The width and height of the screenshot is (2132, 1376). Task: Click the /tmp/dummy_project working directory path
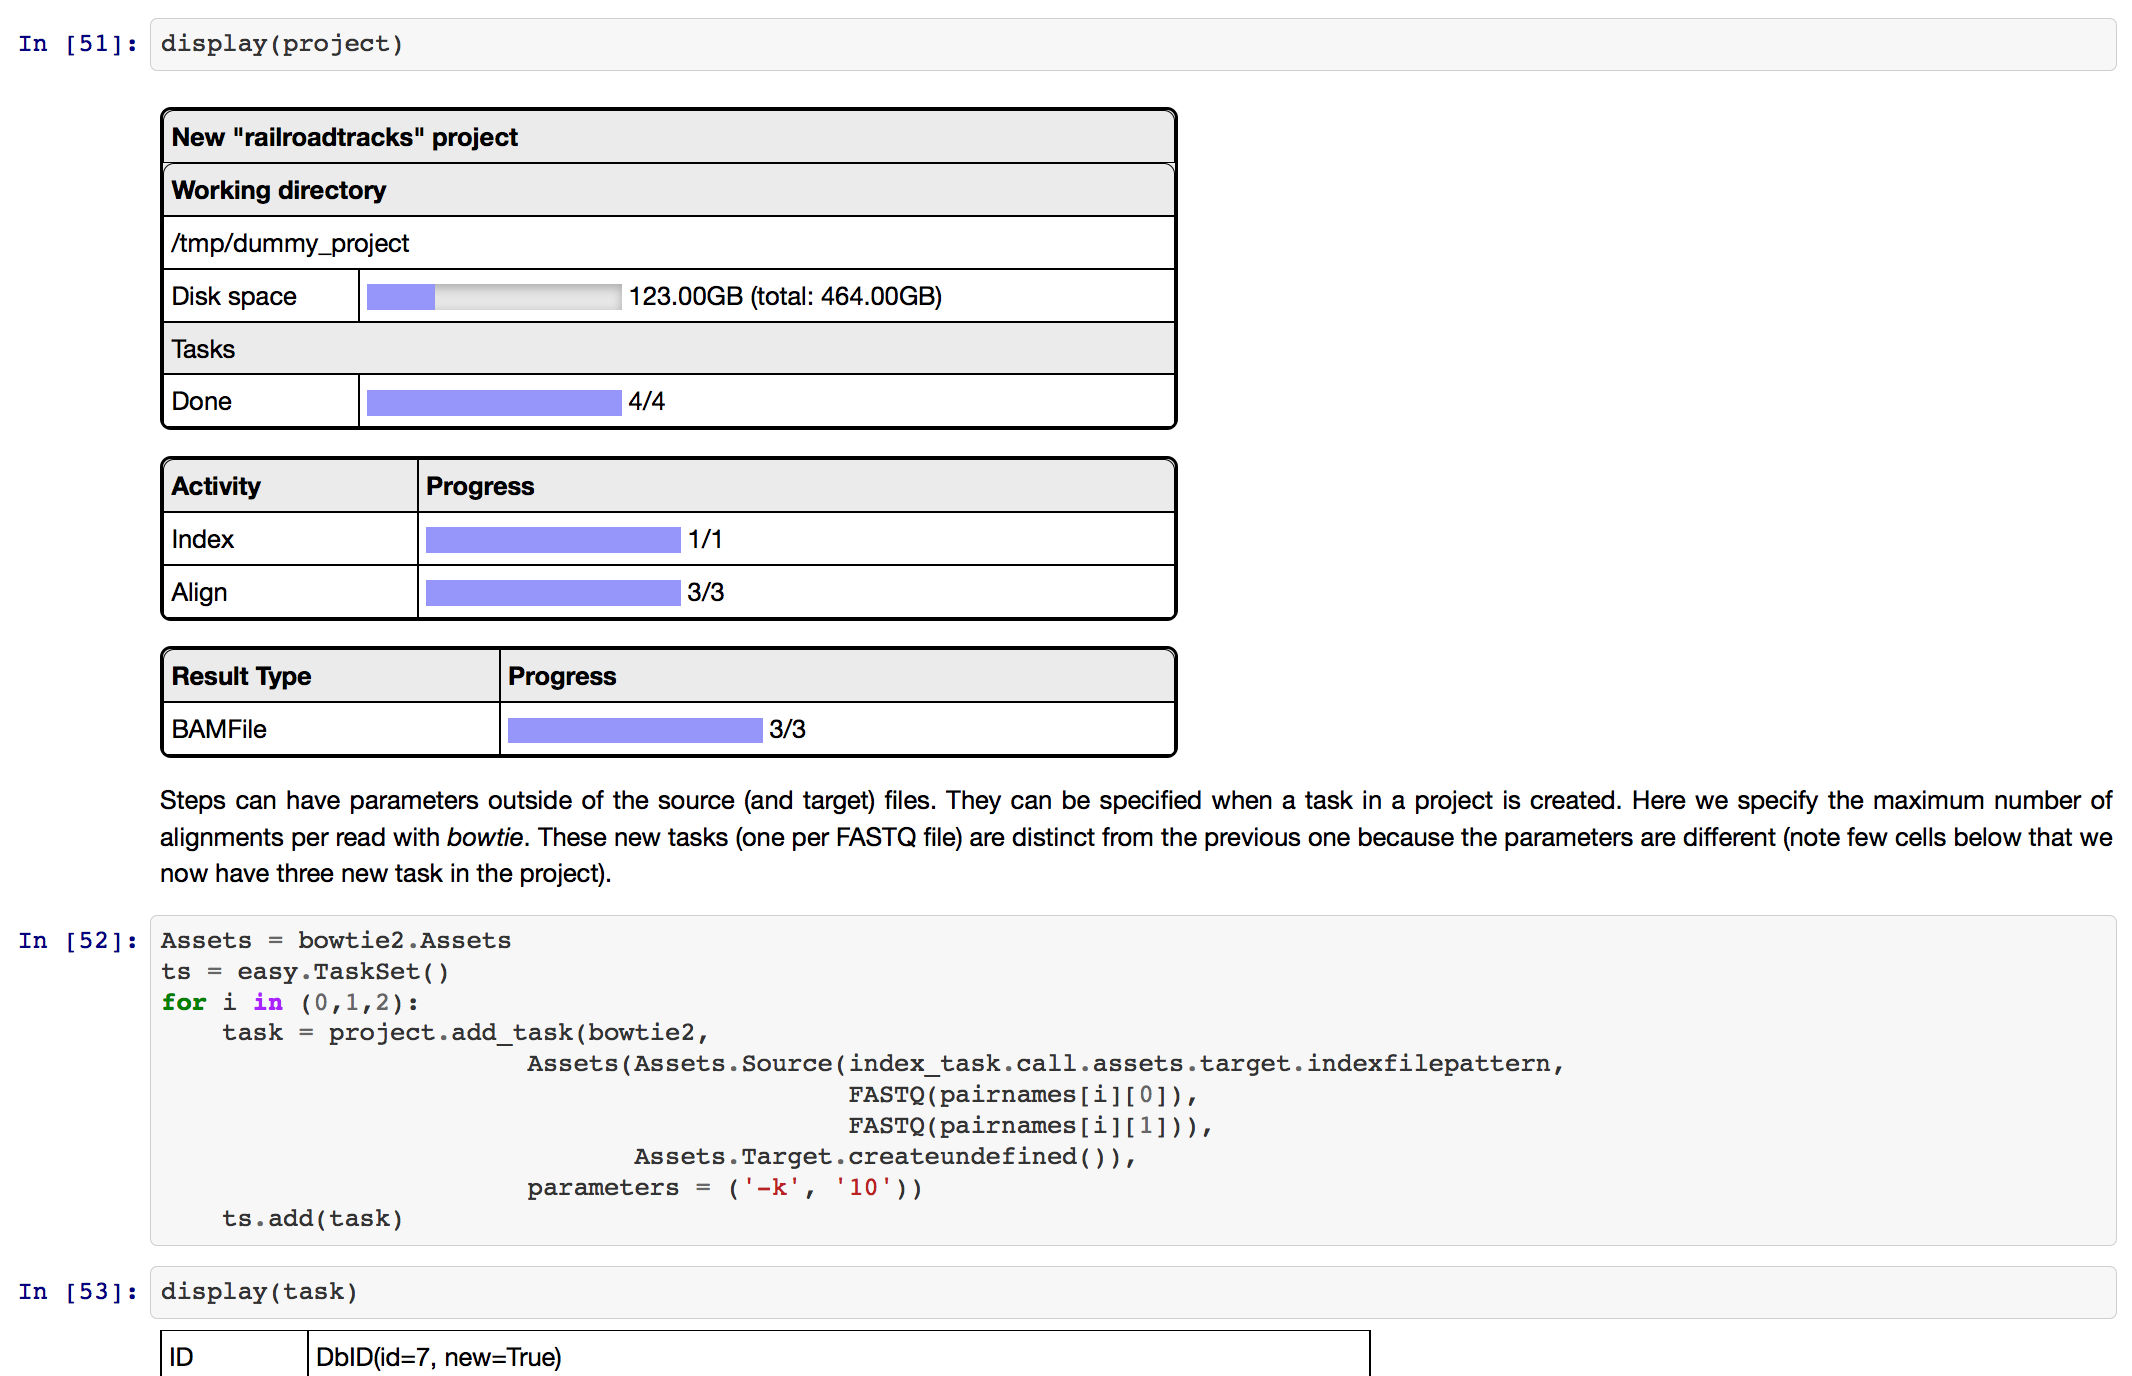tap(290, 244)
